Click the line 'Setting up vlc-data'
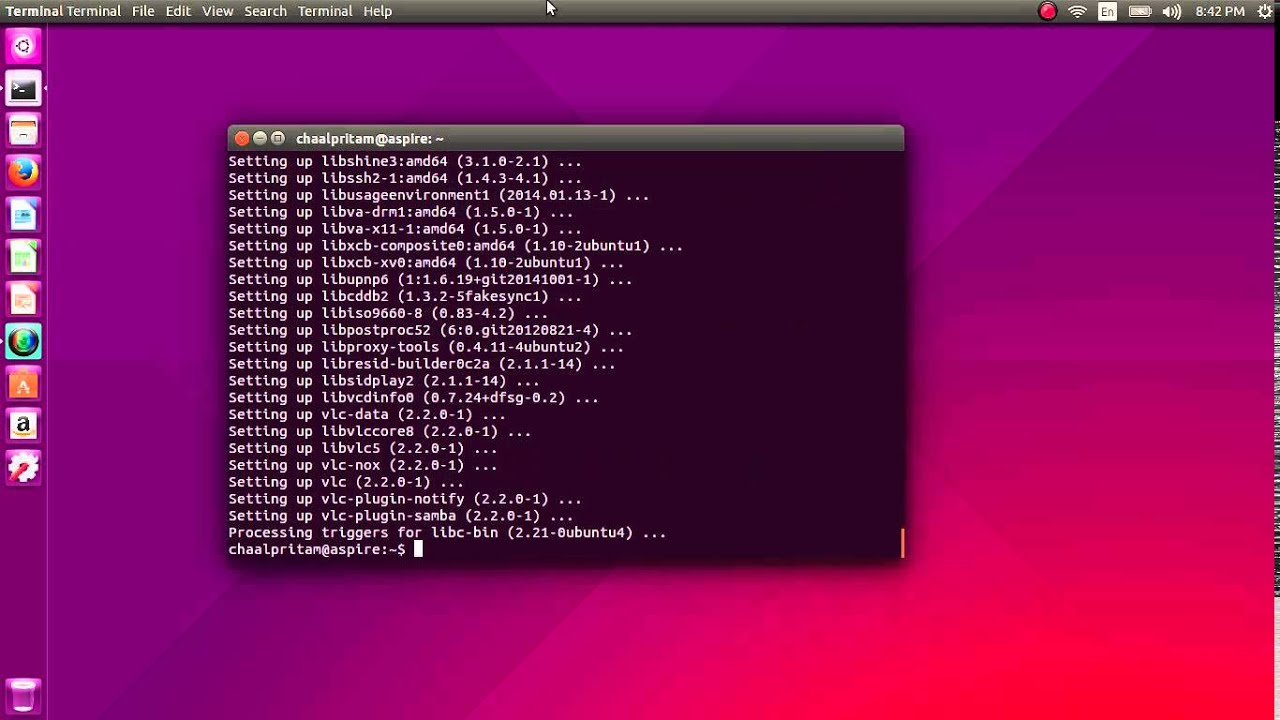 coord(367,414)
